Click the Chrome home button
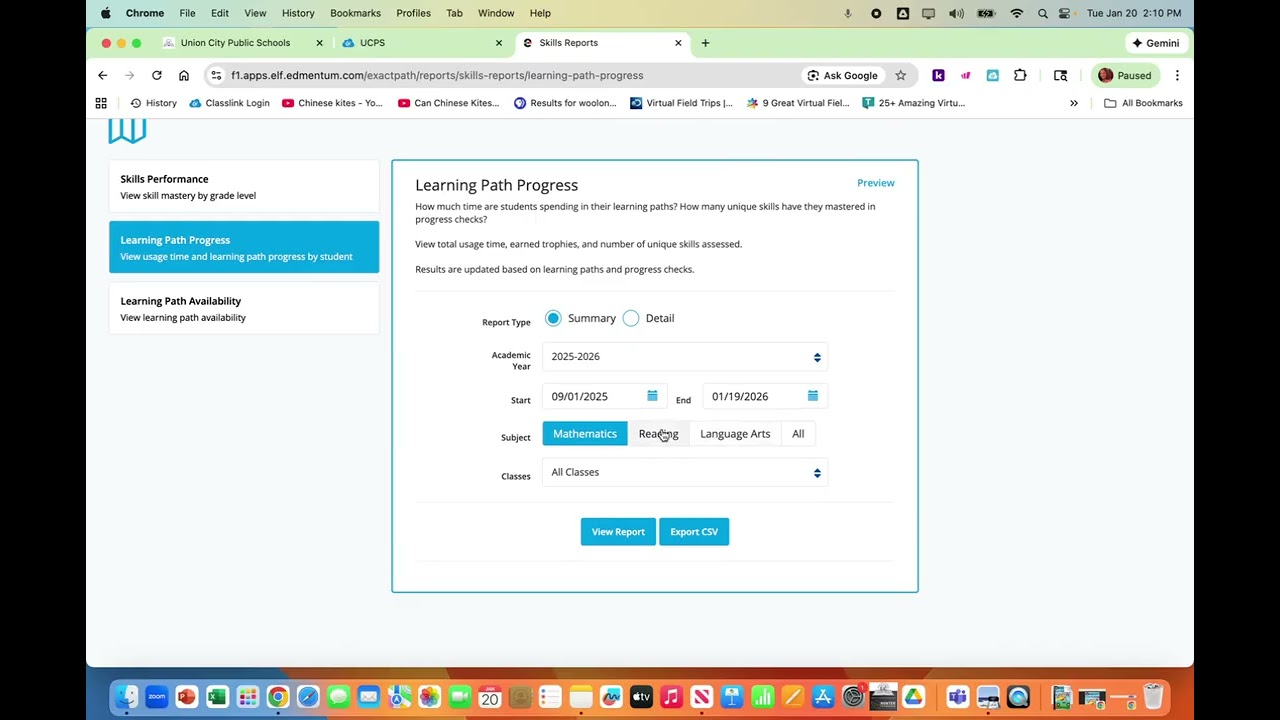 [x=183, y=75]
